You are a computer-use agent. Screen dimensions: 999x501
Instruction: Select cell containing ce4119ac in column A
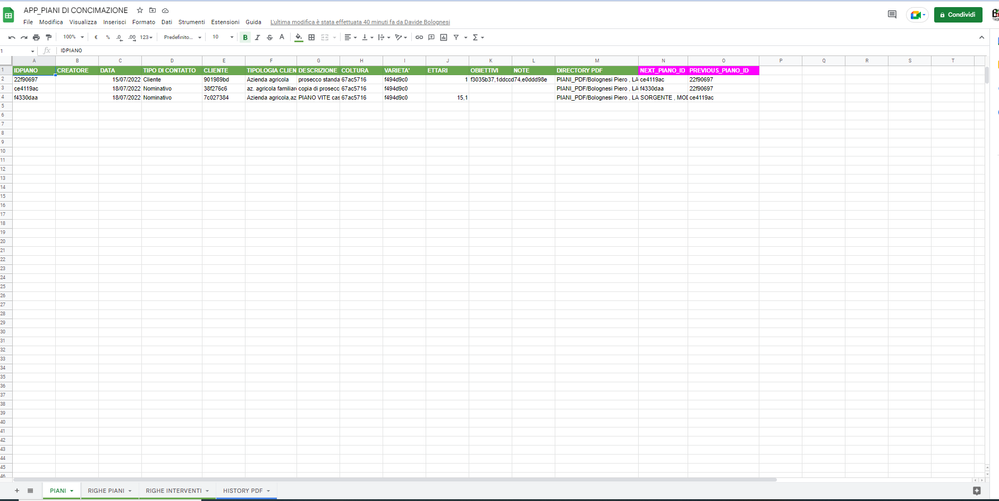(34, 89)
